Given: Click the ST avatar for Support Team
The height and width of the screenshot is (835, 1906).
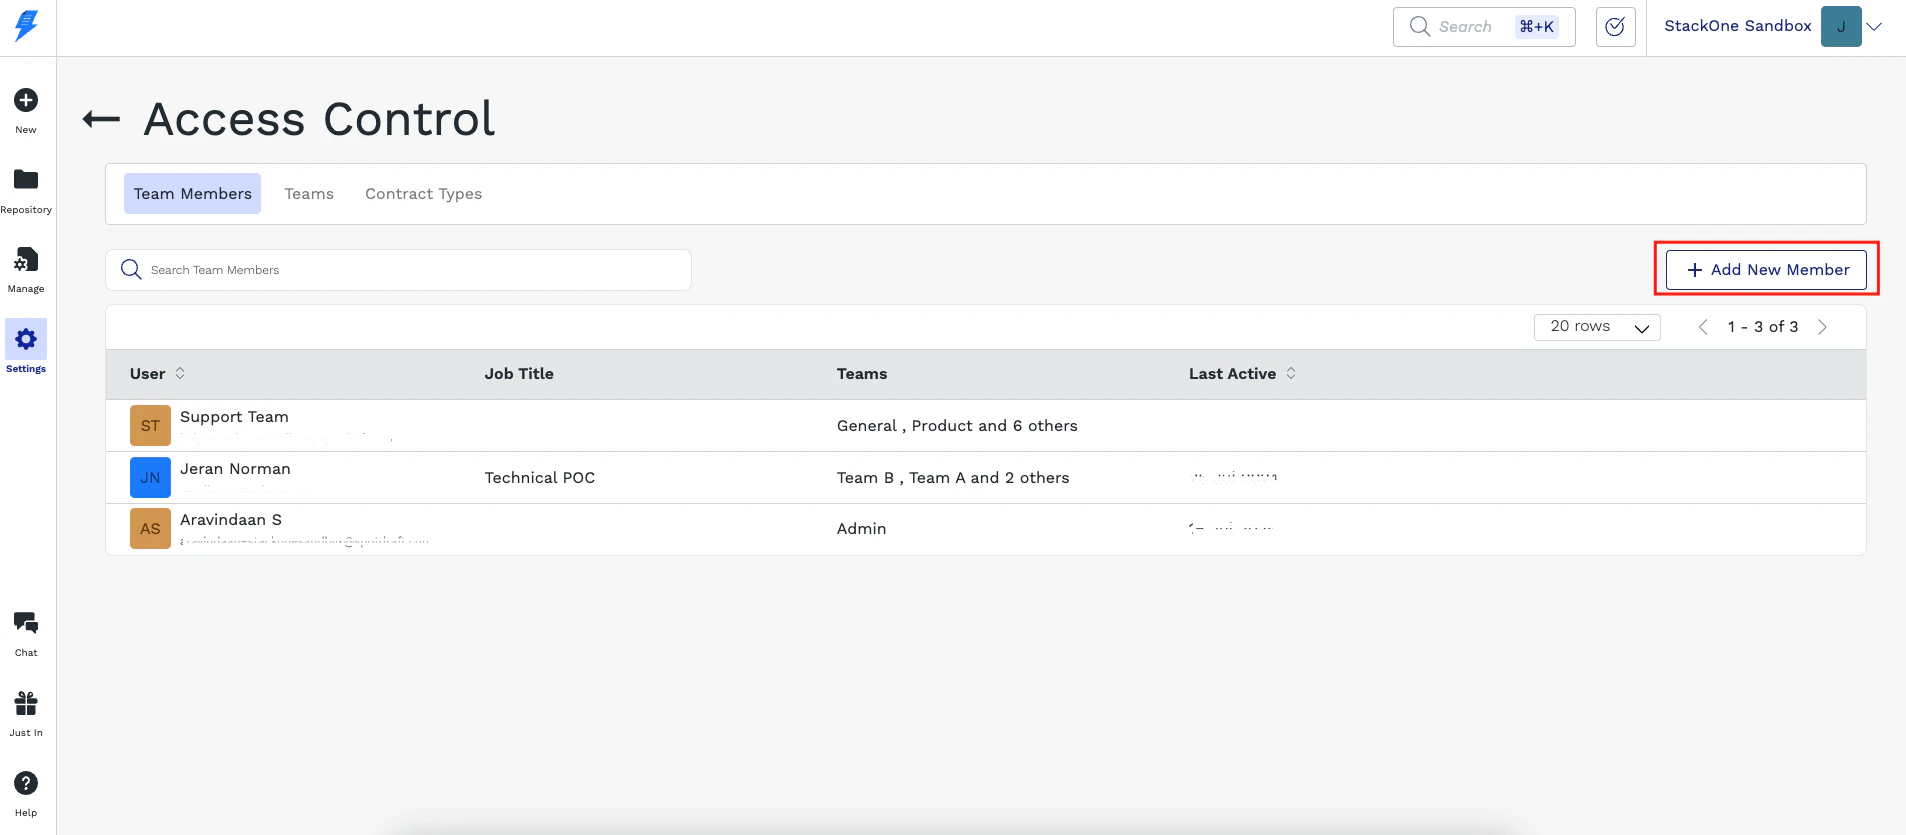Looking at the screenshot, I should (x=150, y=425).
